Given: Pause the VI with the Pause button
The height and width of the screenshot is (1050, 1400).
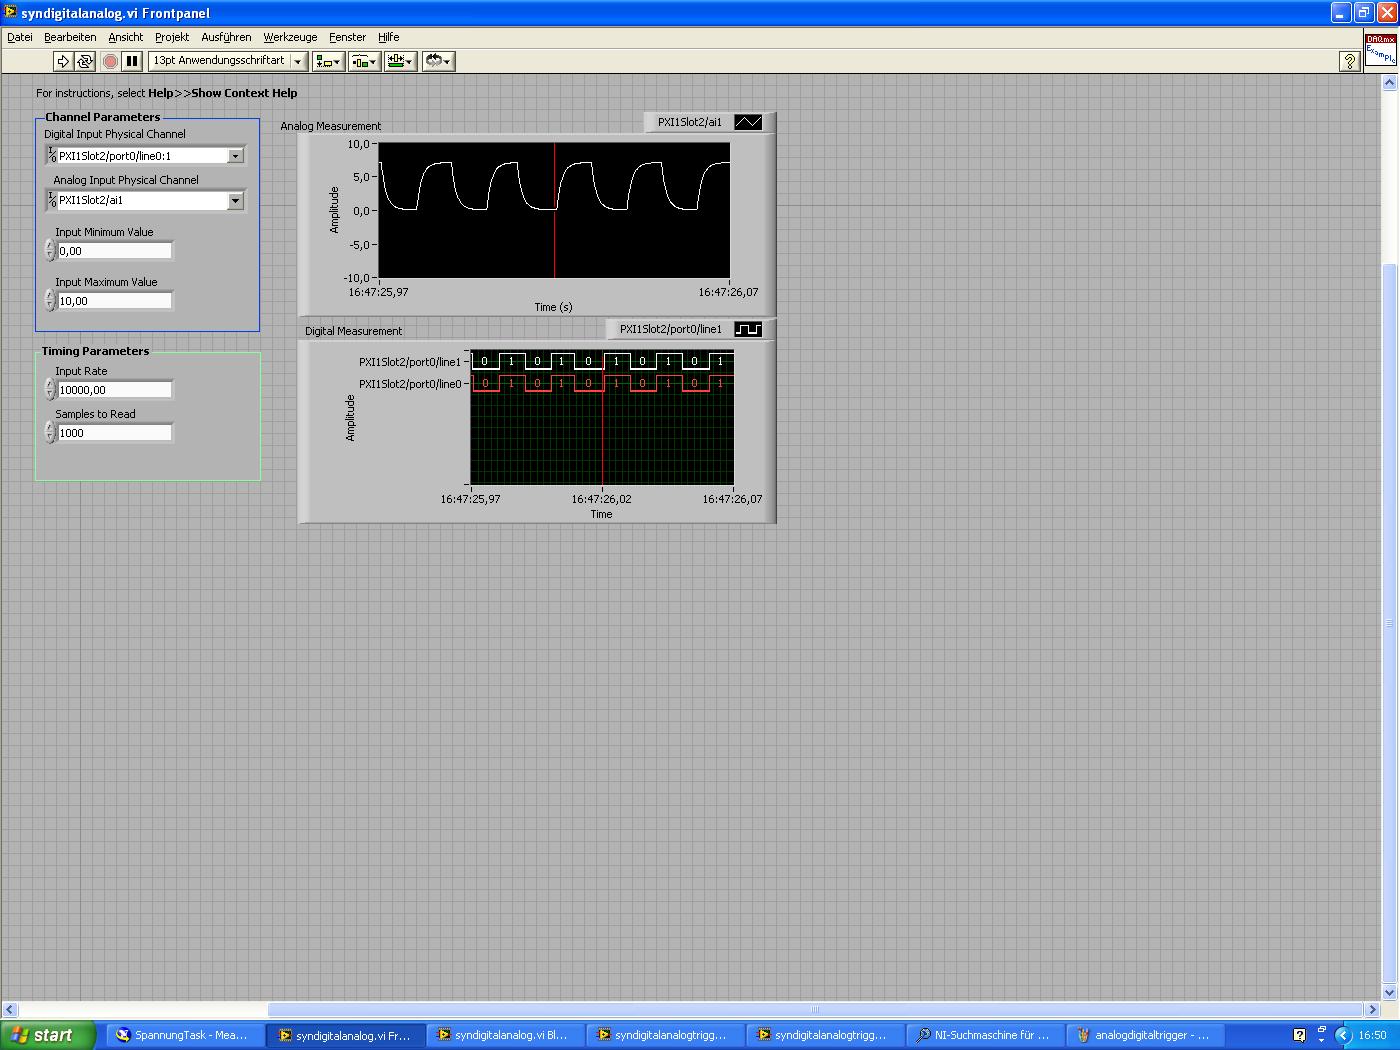Looking at the screenshot, I should click(x=132, y=61).
